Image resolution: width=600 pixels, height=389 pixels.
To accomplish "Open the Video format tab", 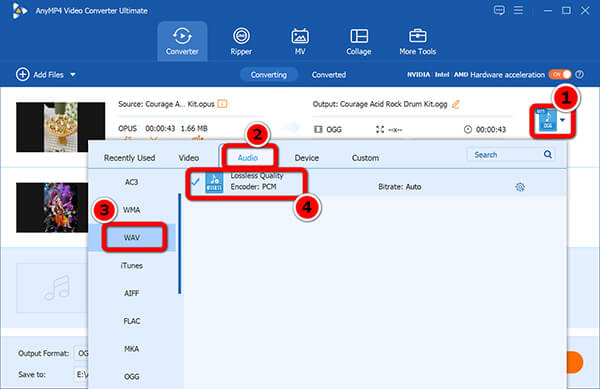I will coord(189,158).
